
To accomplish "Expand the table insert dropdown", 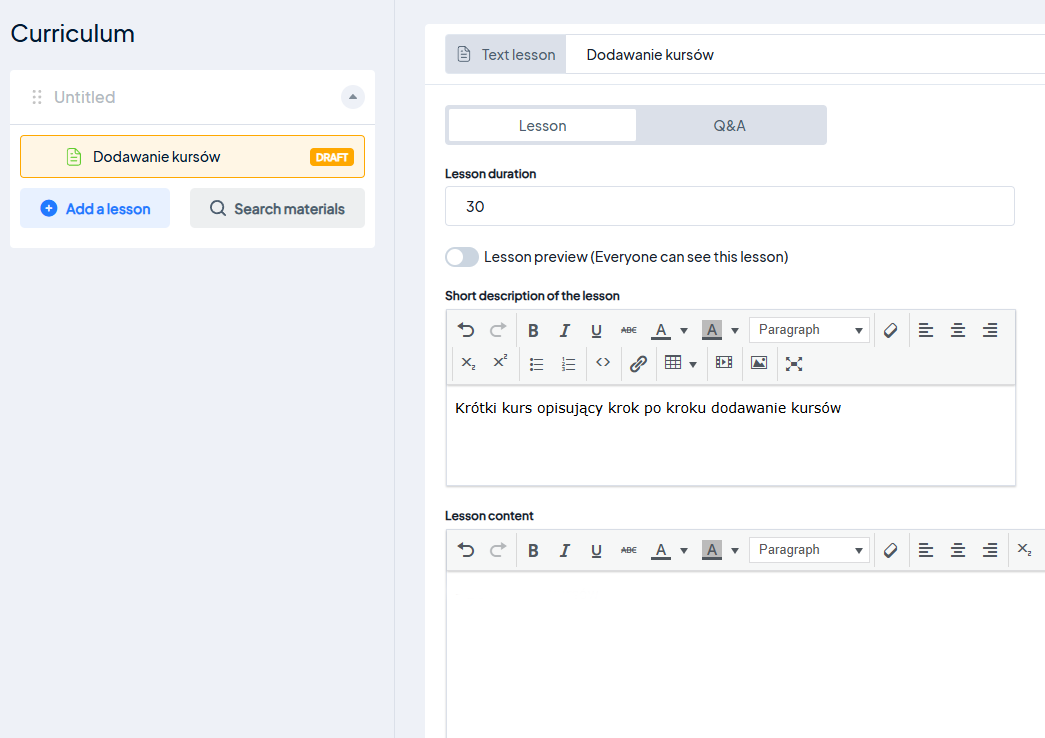I will point(693,364).
